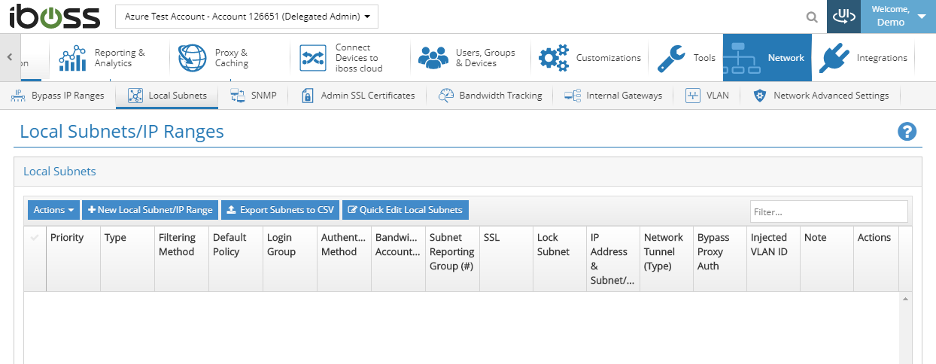This screenshot has height=364, width=936.
Task: Open the blue help question mark
Action: (x=907, y=131)
